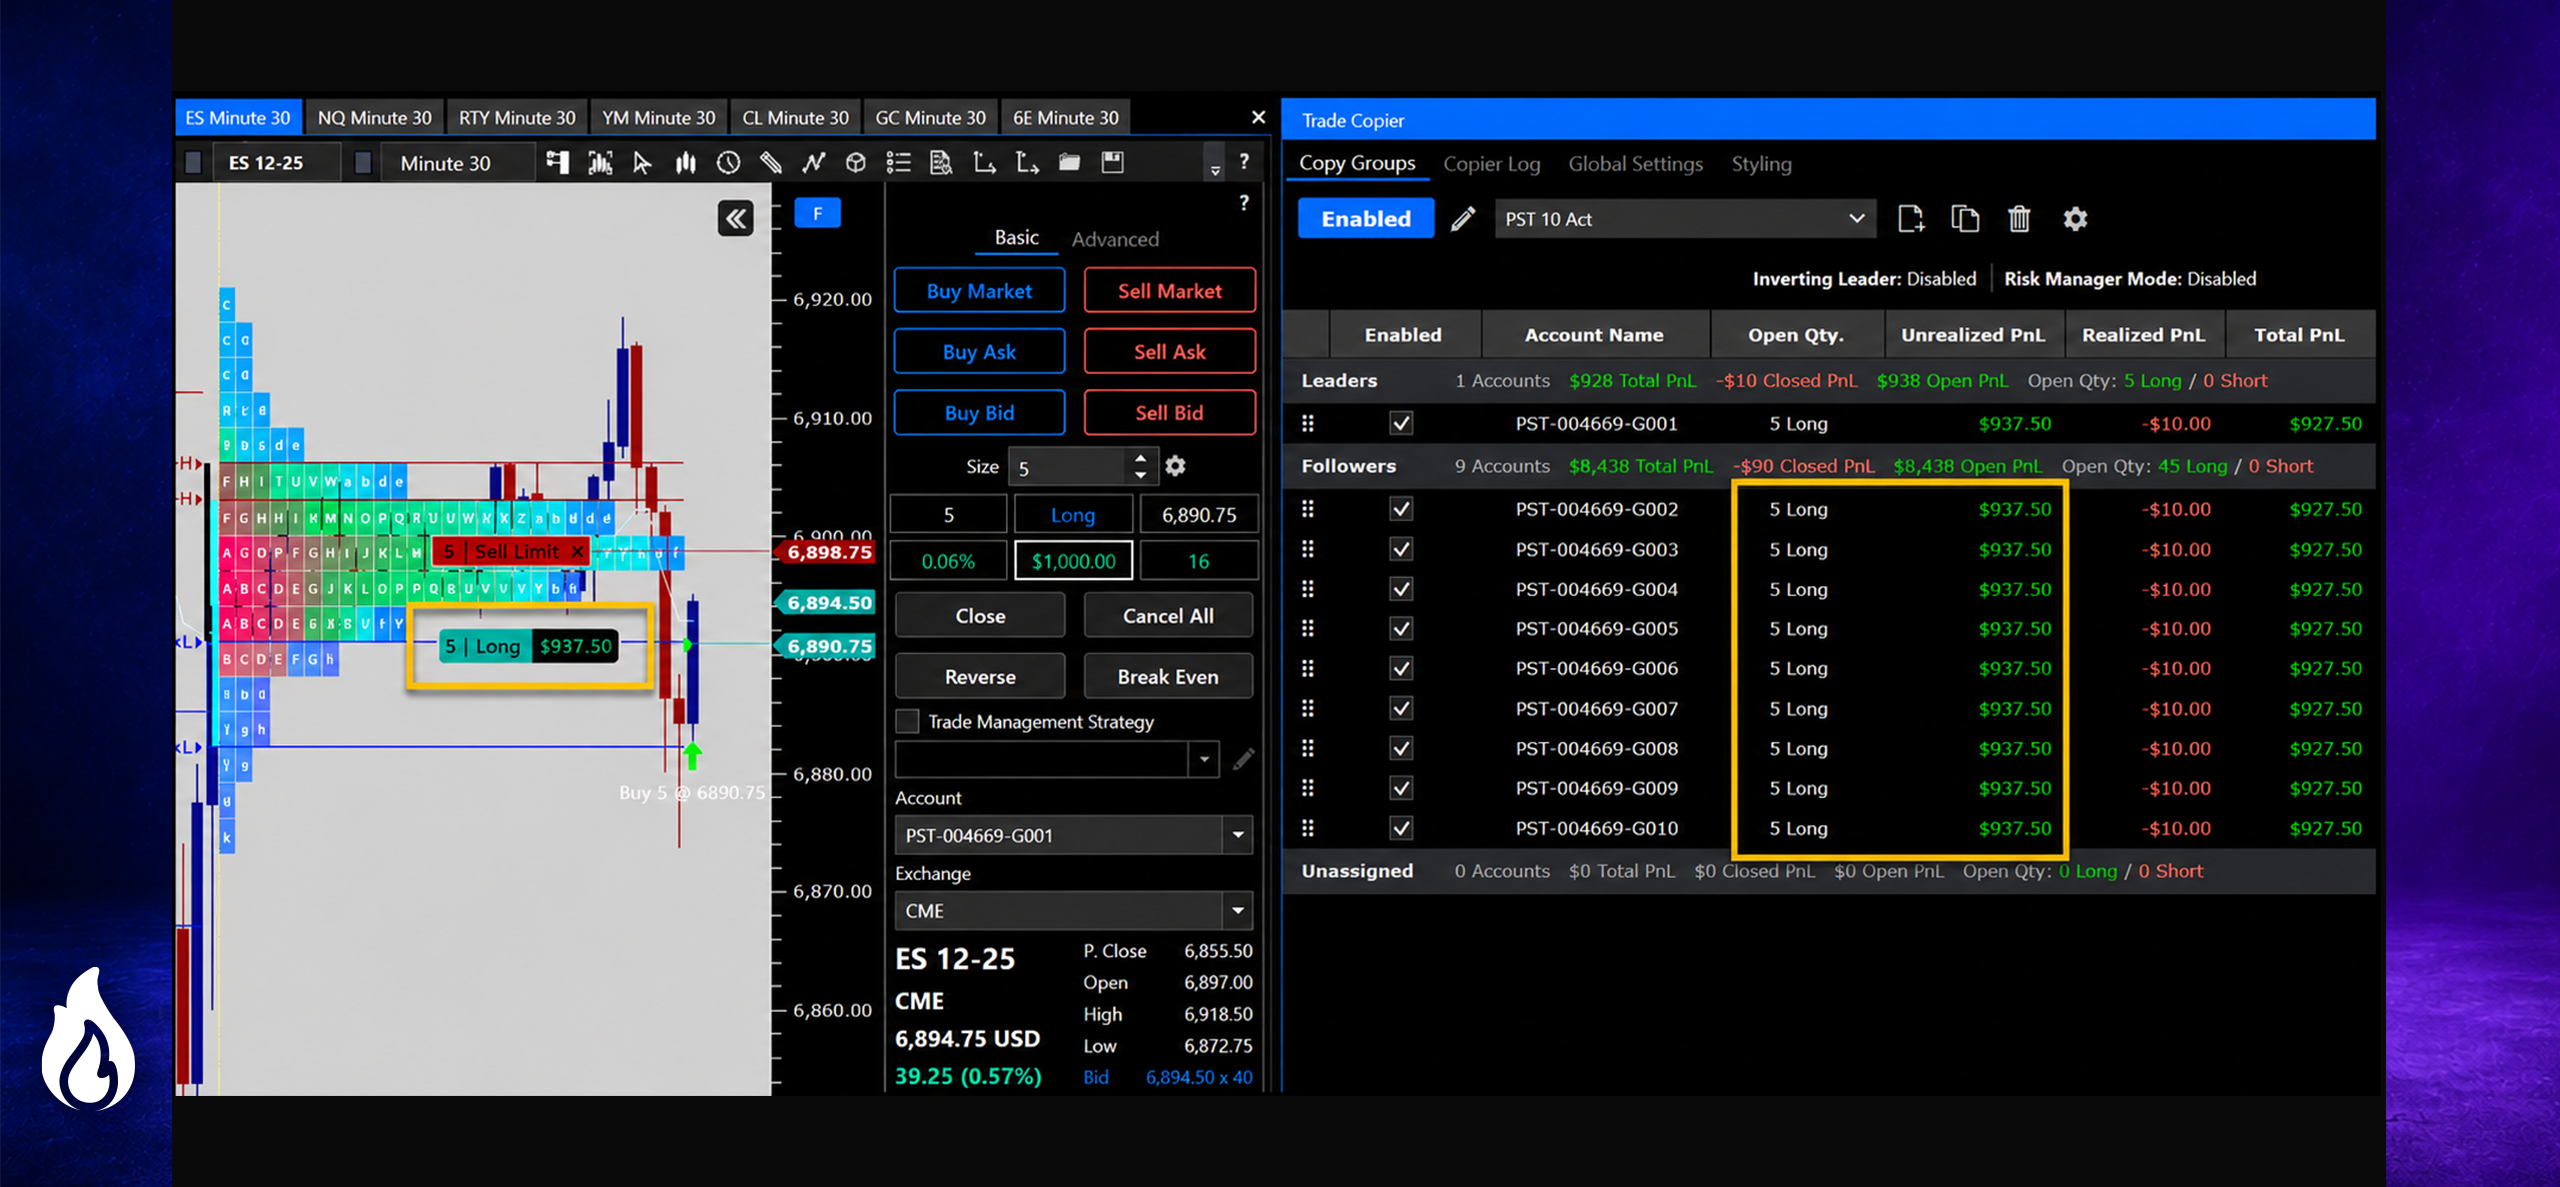Screen dimensions: 2560x1187
Task: Click the $1,000.00 PnL display box
Action: coord(1073,561)
